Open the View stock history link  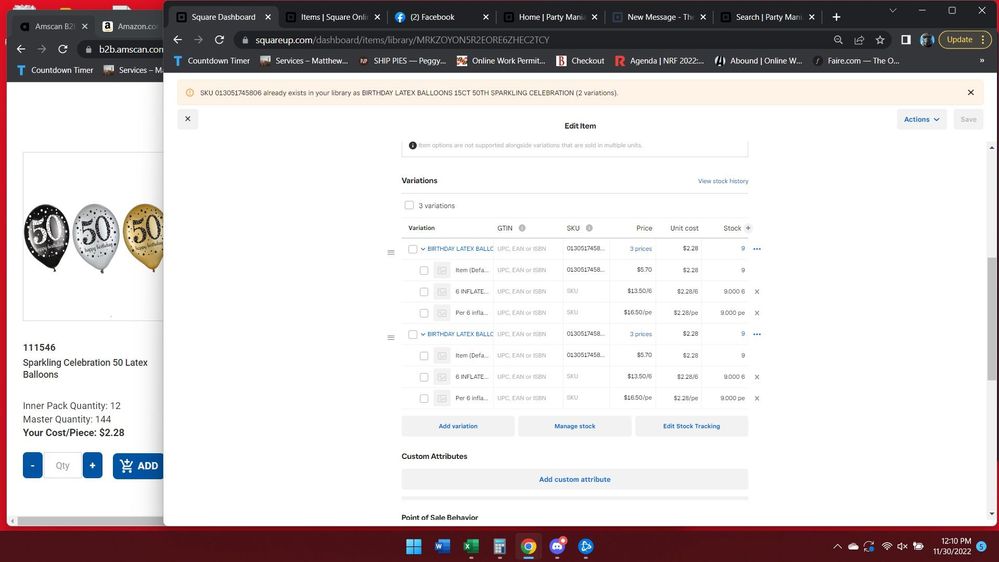[x=722, y=181]
